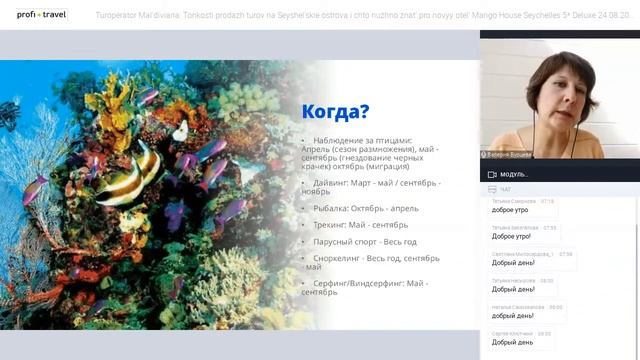Click Светлана Милосердова_1's message 'Добрый день!'
The width and height of the screenshot is (640, 360).
click(513, 263)
